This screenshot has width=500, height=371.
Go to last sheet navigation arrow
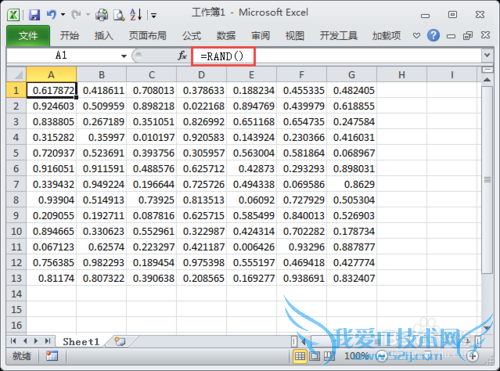[47, 341]
